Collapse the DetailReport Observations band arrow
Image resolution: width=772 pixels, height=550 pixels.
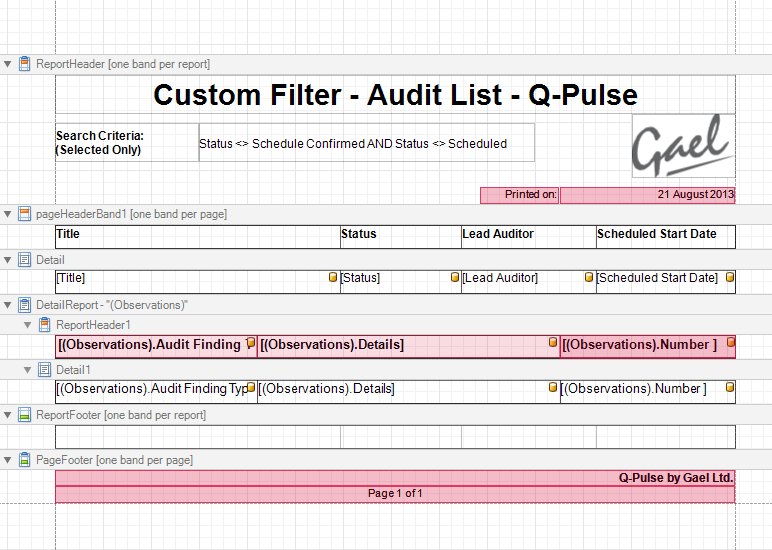click(x=7, y=305)
